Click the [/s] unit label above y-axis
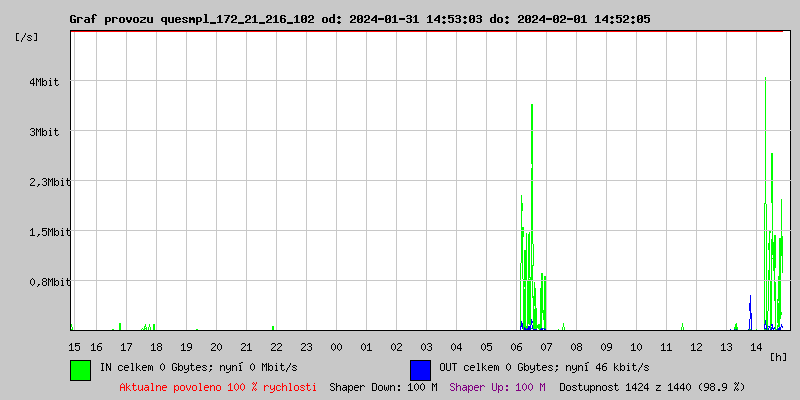Screen dimensions: 800x400 (x=27, y=37)
